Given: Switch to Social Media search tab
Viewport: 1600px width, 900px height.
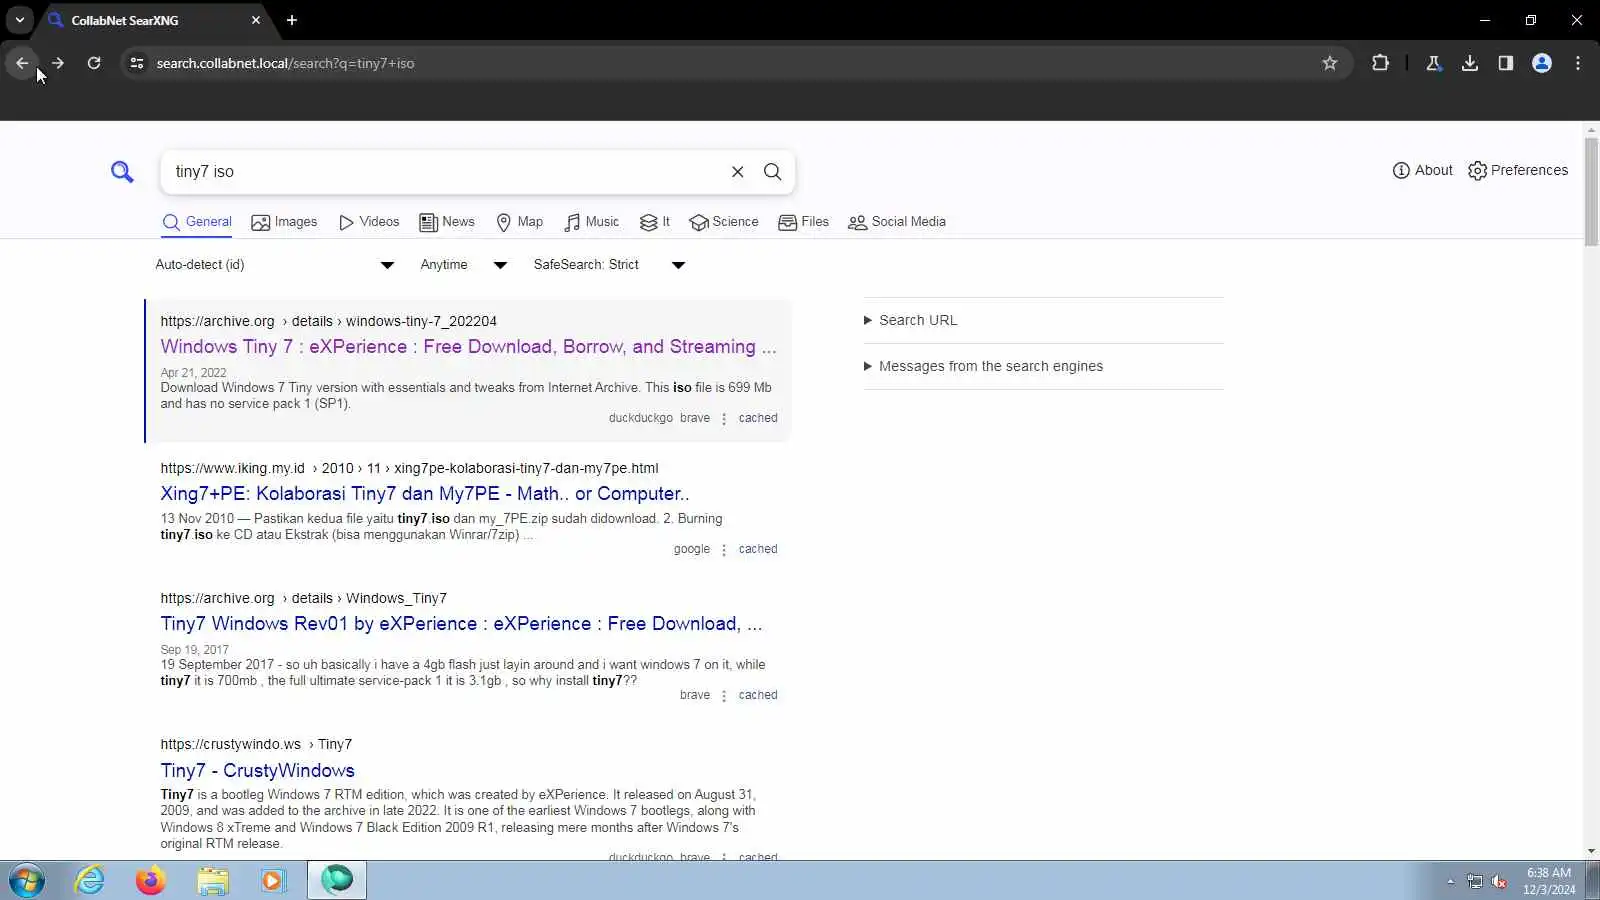Looking at the screenshot, I should coord(897,222).
